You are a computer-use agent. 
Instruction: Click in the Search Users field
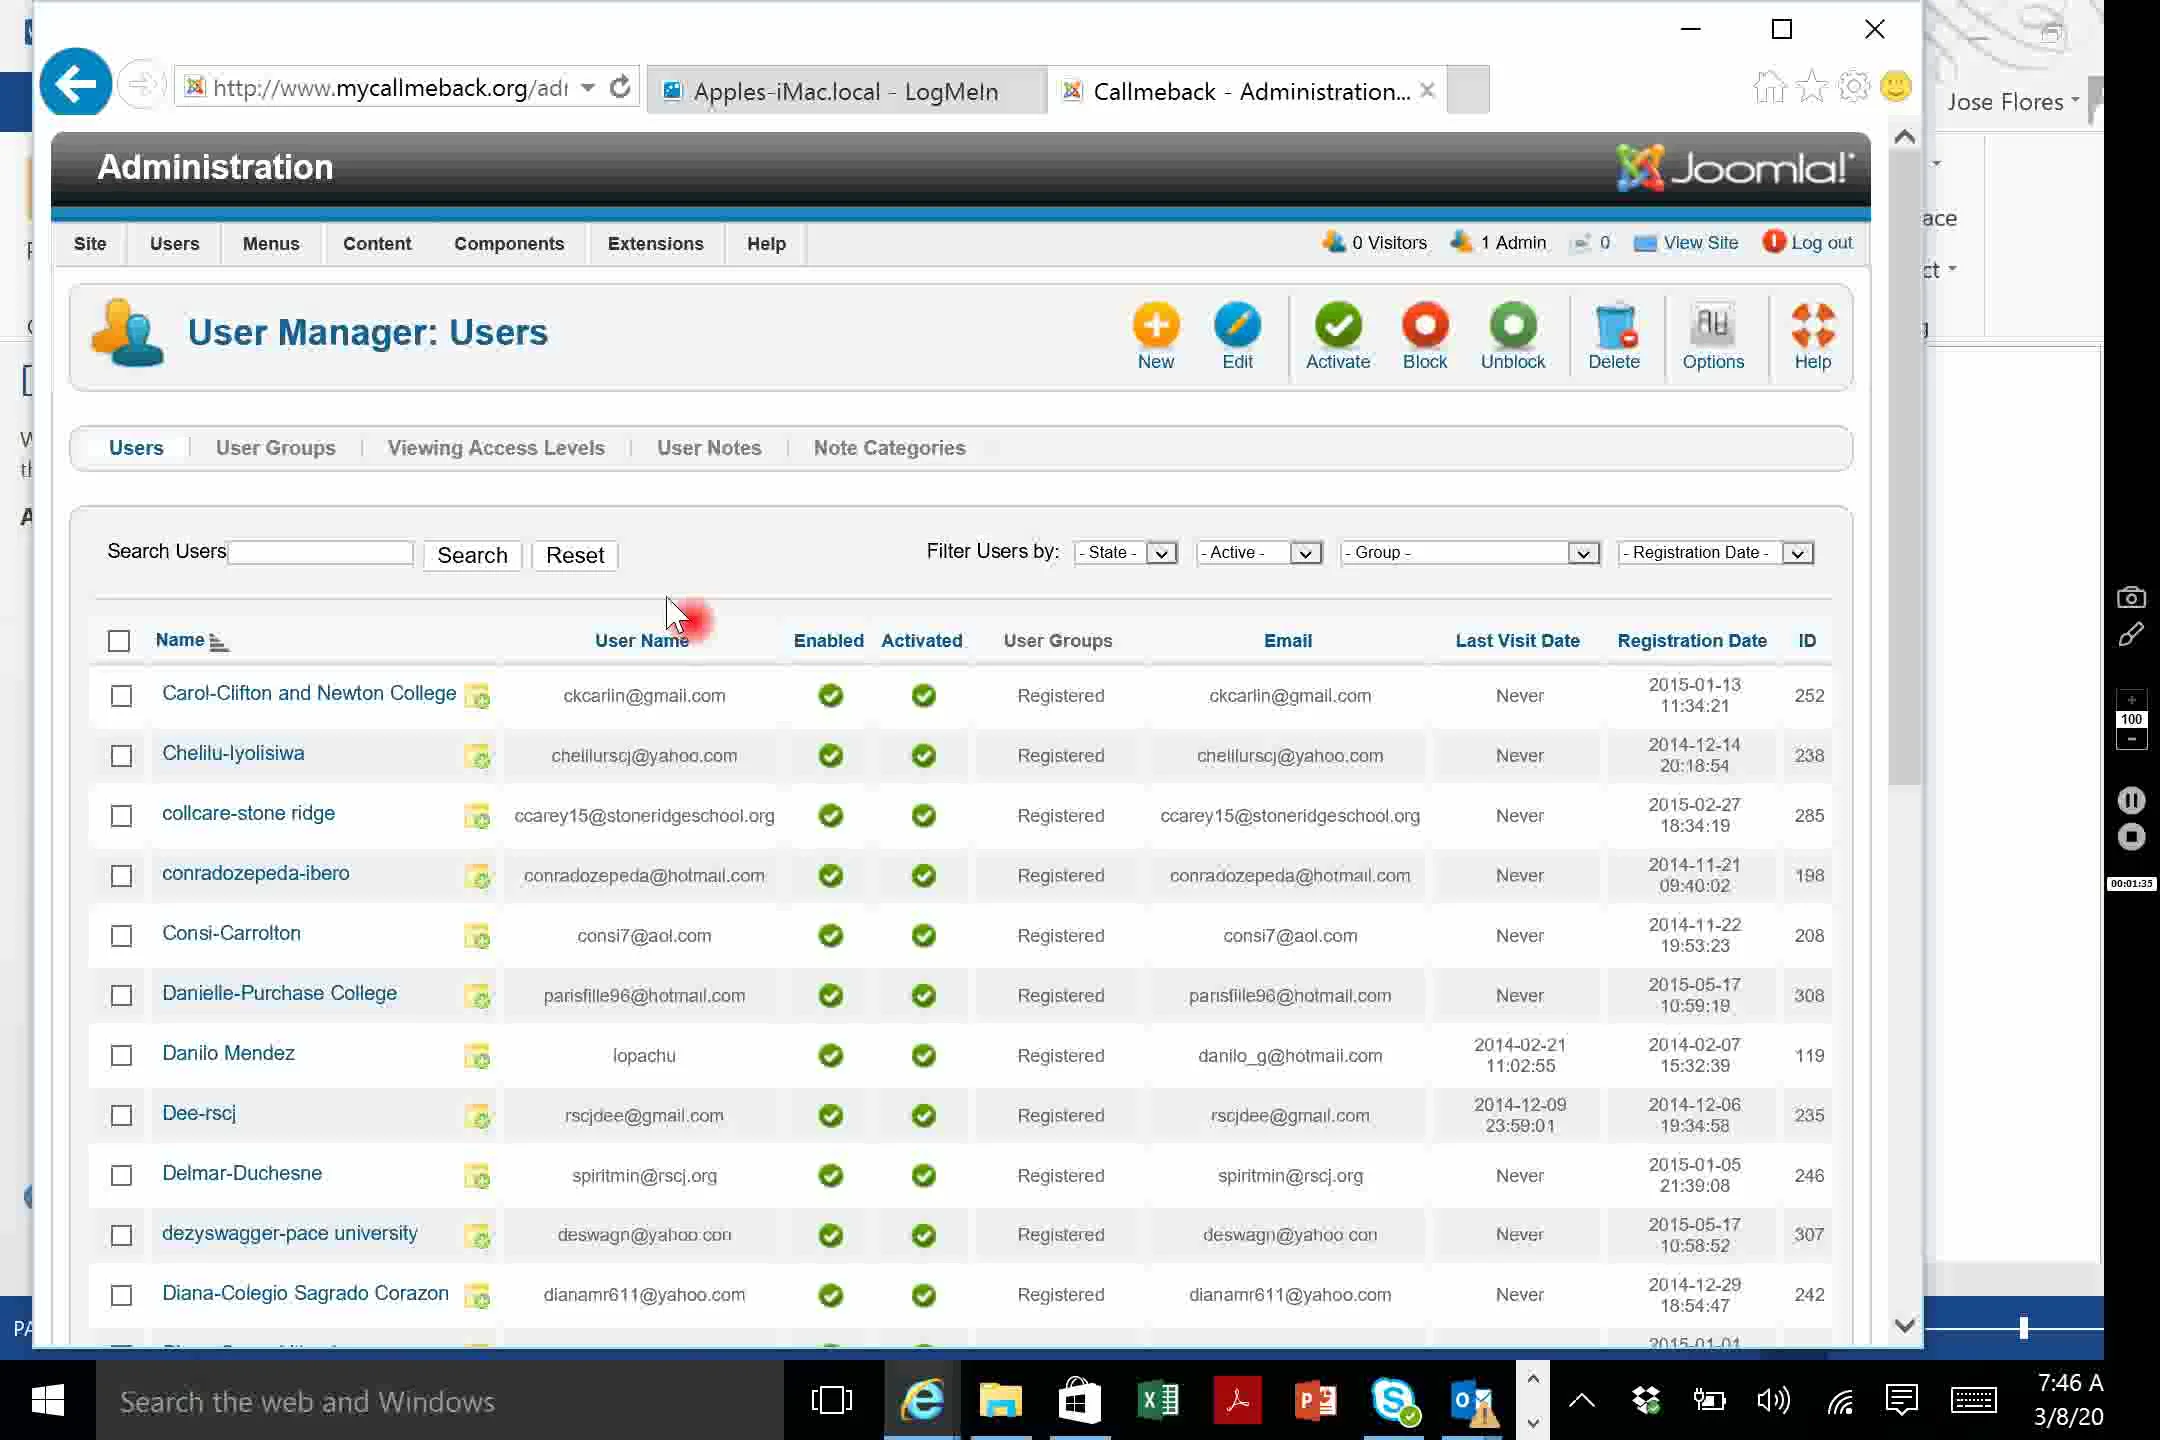pyautogui.click(x=321, y=553)
